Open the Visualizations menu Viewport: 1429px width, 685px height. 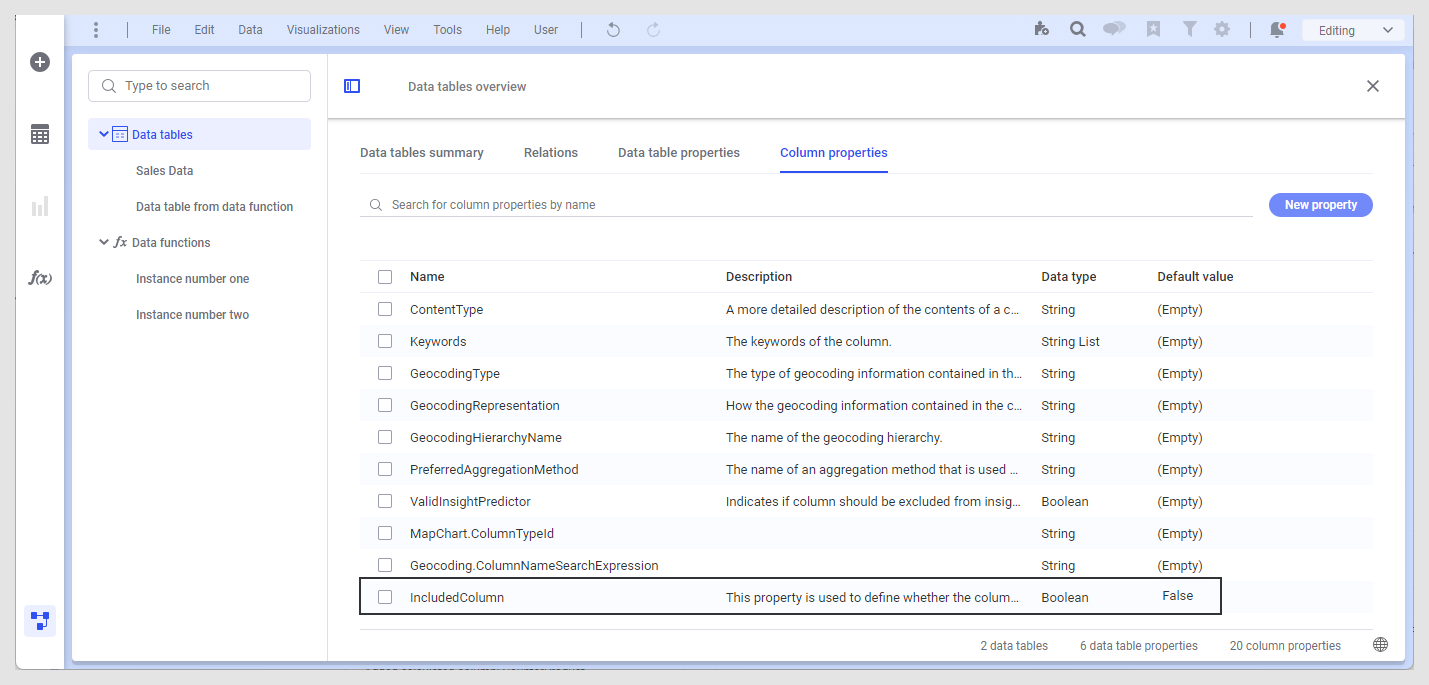[x=323, y=30]
